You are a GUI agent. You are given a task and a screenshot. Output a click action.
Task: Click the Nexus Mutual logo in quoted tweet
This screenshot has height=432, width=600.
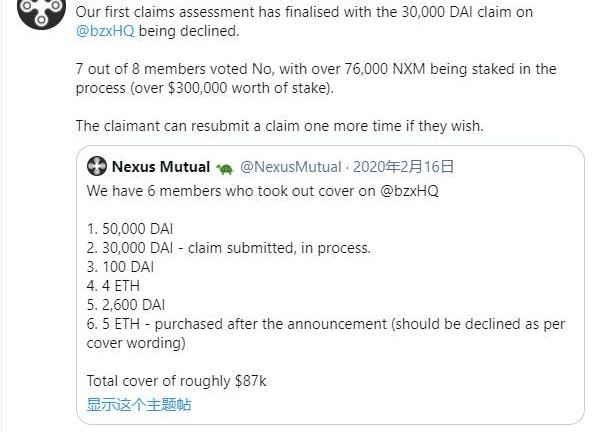click(x=96, y=166)
